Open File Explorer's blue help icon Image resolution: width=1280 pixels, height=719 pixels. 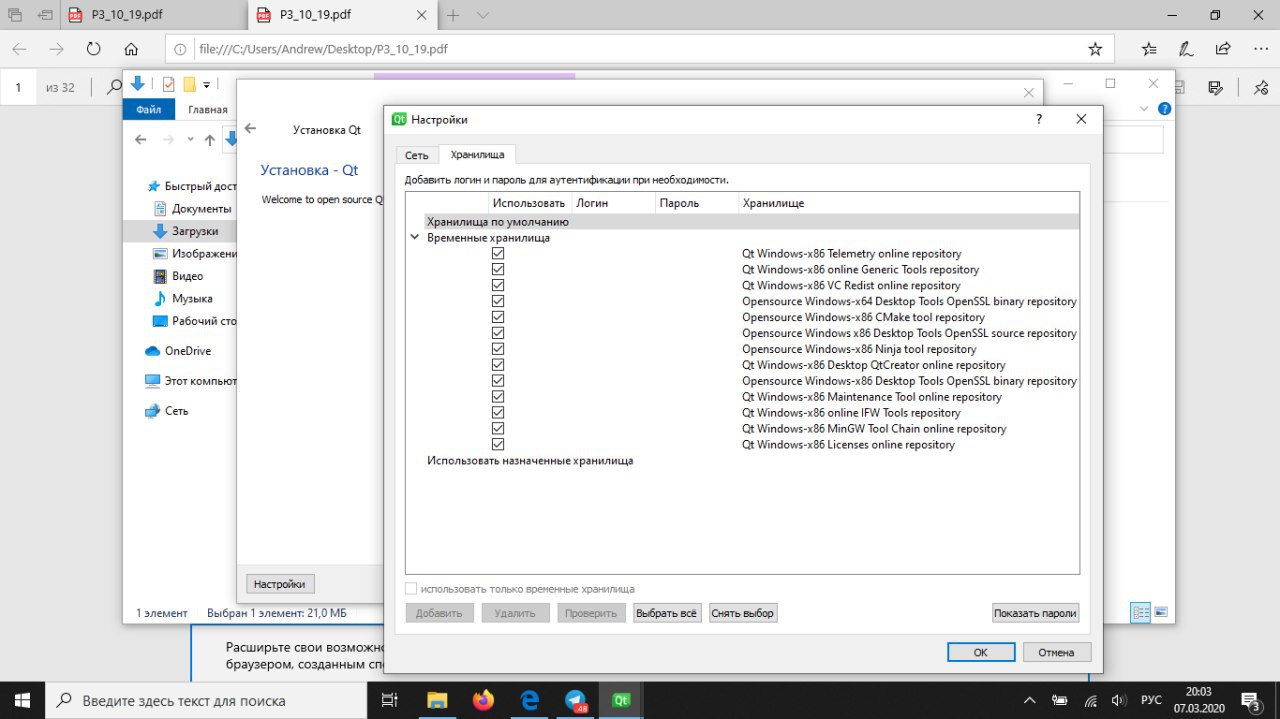pyautogui.click(x=1164, y=109)
